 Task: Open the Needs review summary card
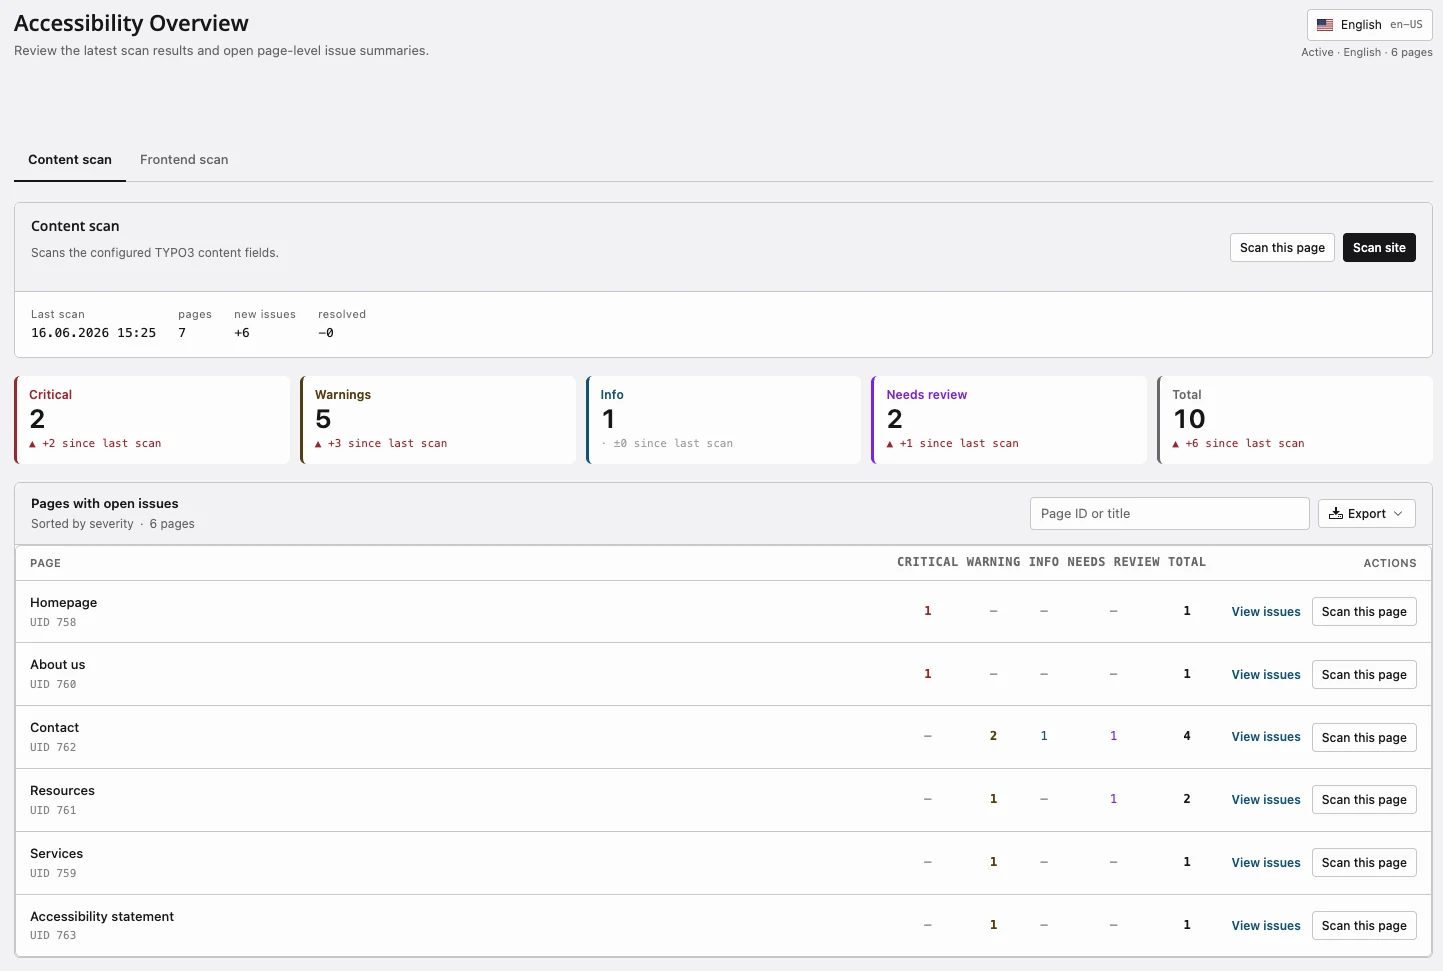click(x=1009, y=420)
